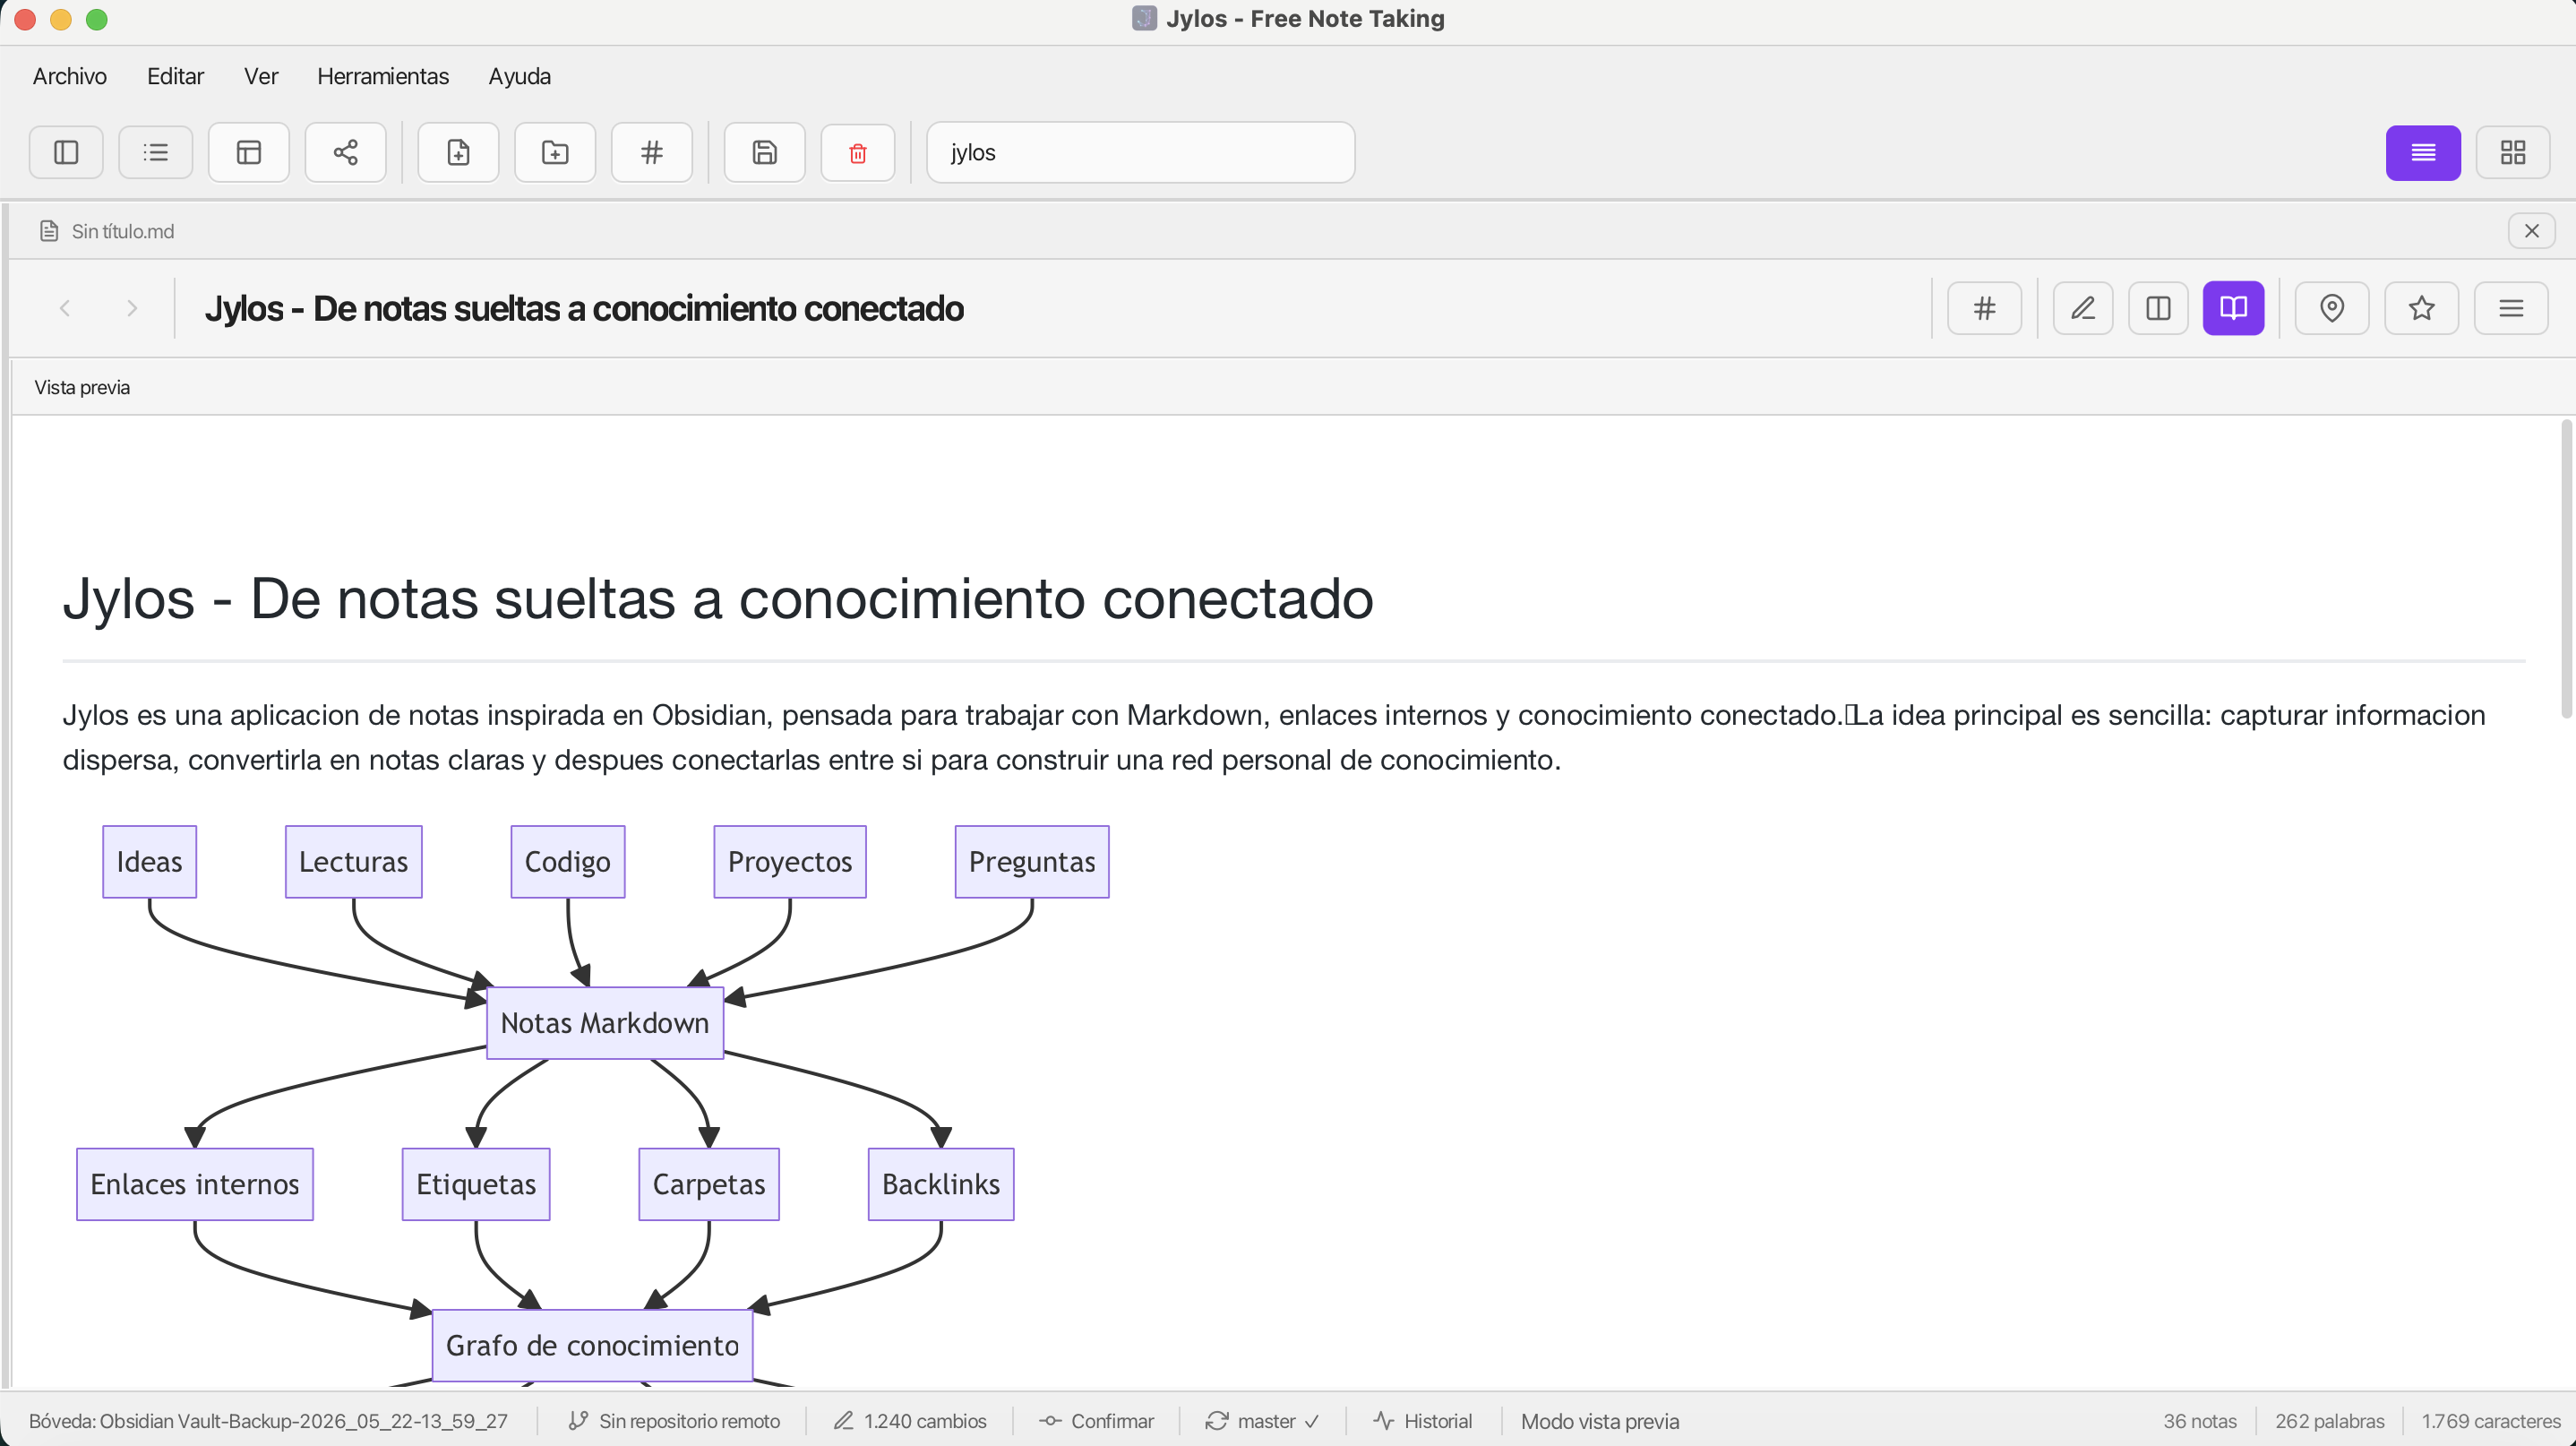The width and height of the screenshot is (2576, 1446).
Task: Open the Archivo menu
Action: coord(70,76)
